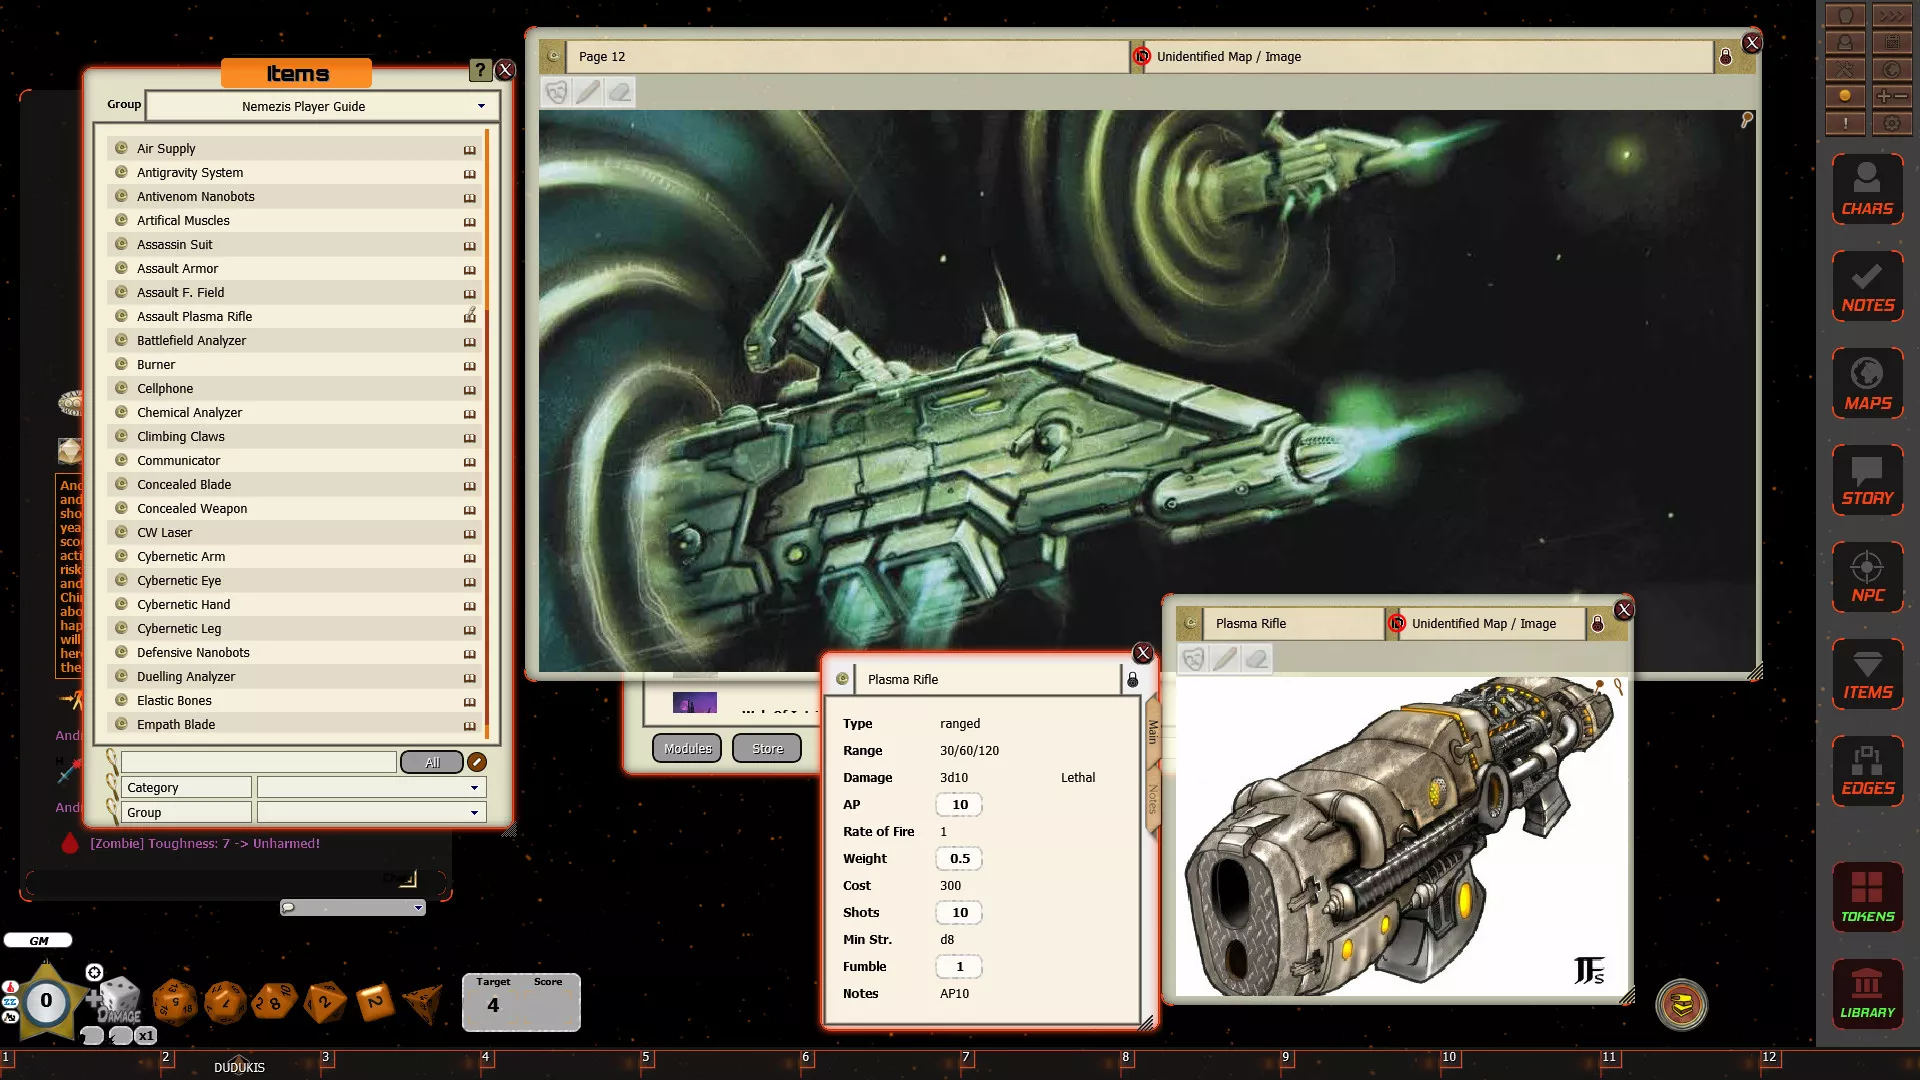Toggle the mask tool in Page 12 window

click(x=556, y=93)
